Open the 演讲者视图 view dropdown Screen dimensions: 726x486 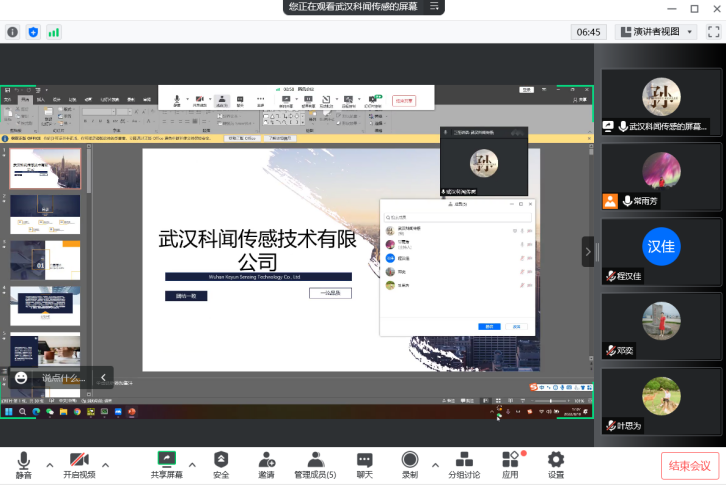point(656,32)
